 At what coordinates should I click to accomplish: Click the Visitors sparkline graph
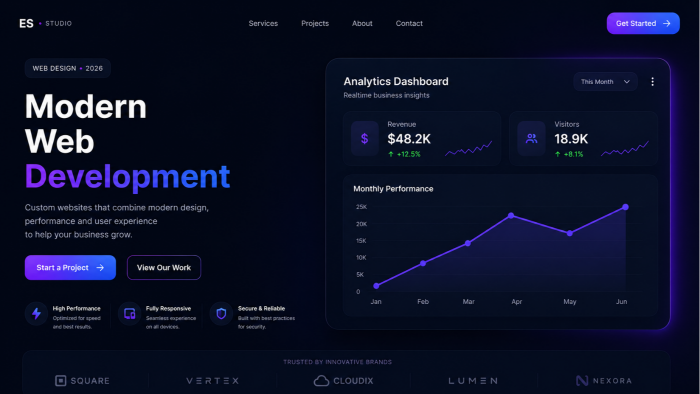pos(625,149)
